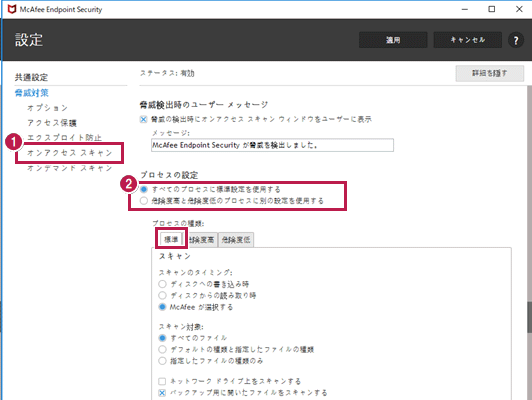Select オンアクセス スキャン in sidebar
532x400 pixels.
70,153
